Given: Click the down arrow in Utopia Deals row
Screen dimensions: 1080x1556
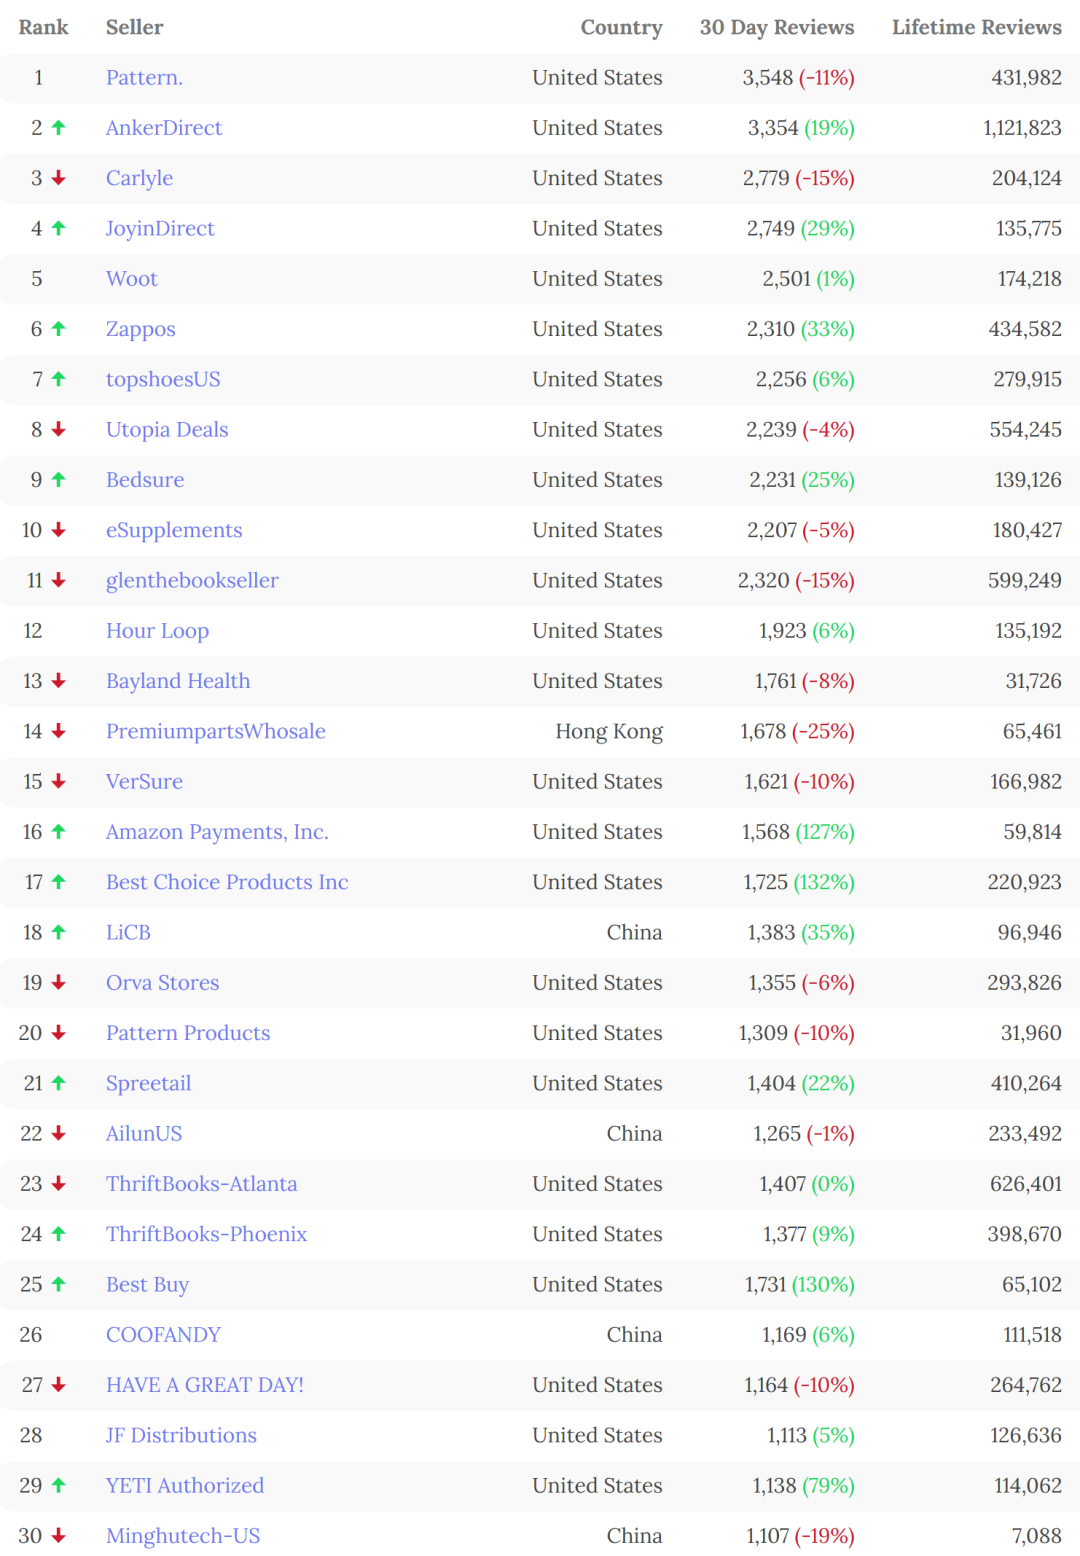Looking at the screenshot, I should pyautogui.click(x=58, y=430).
